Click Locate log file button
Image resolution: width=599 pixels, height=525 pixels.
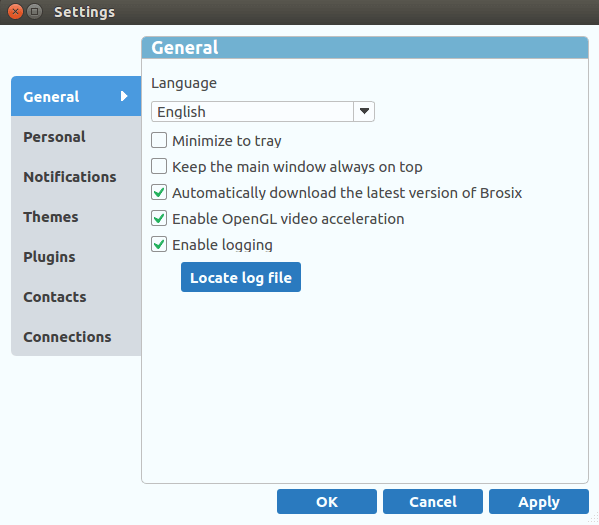pyautogui.click(x=241, y=277)
